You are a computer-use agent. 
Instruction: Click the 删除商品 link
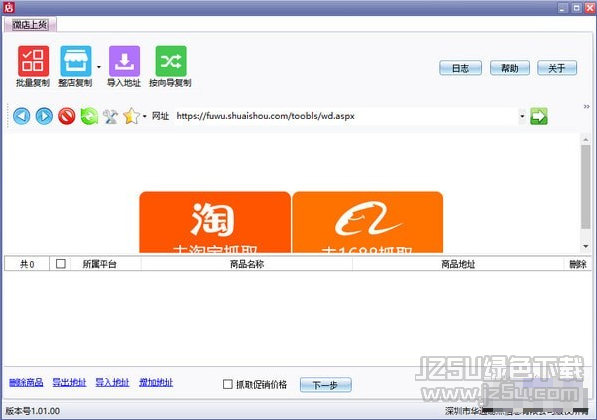coord(26,382)
